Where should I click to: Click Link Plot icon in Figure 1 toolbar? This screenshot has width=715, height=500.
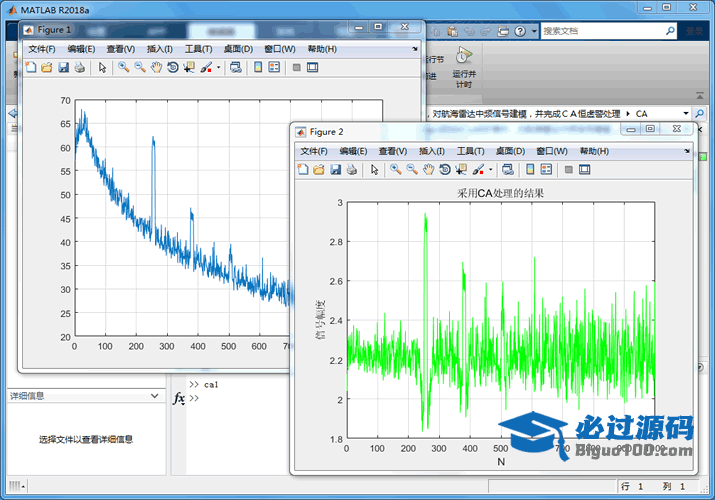click(235, 68)
